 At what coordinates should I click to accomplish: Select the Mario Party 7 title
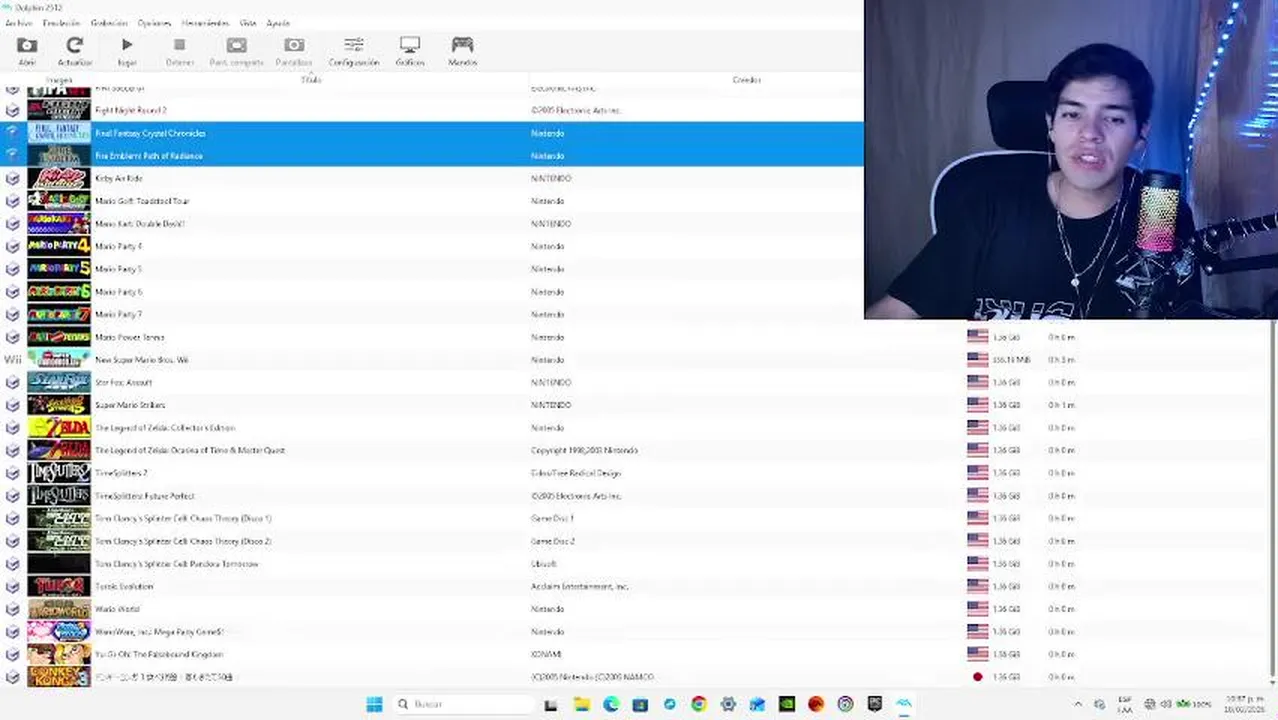pos(118,314)
